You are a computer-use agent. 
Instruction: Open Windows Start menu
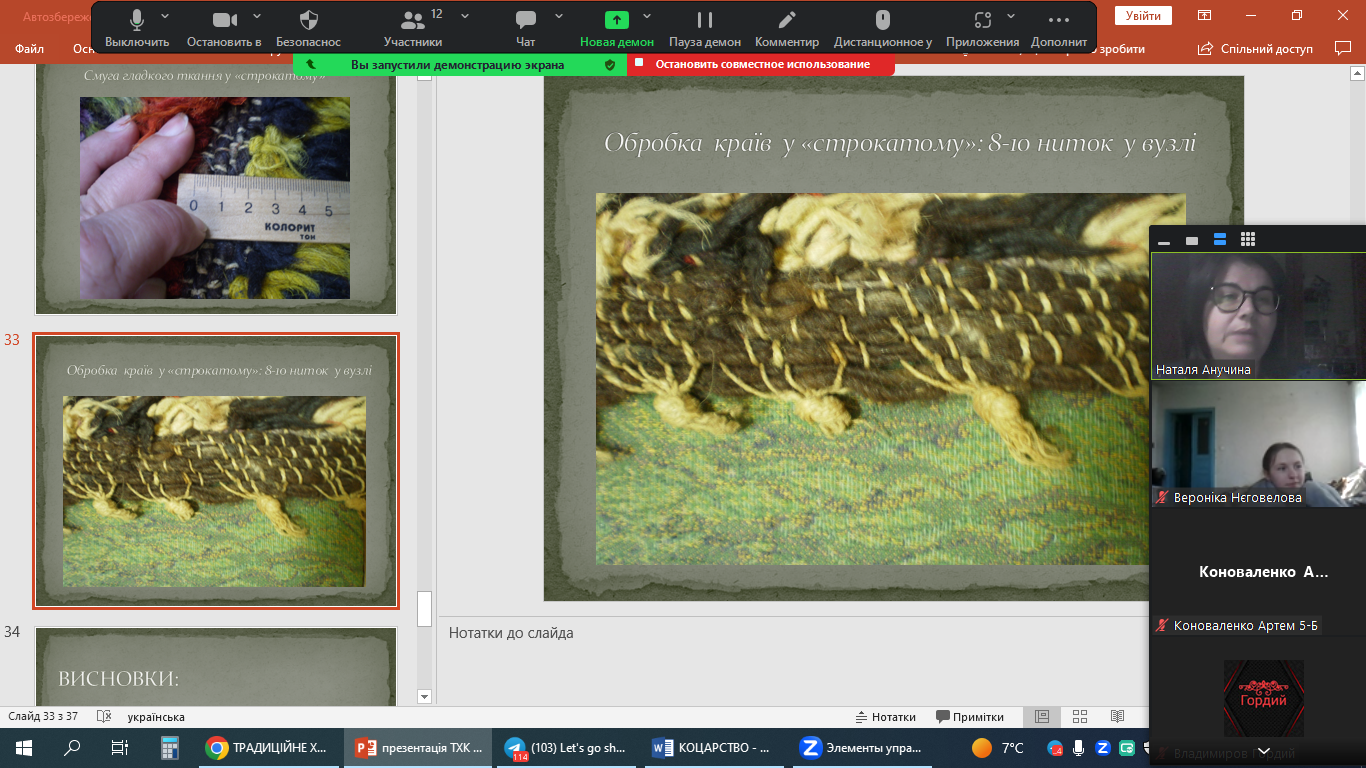coord(24,747)
